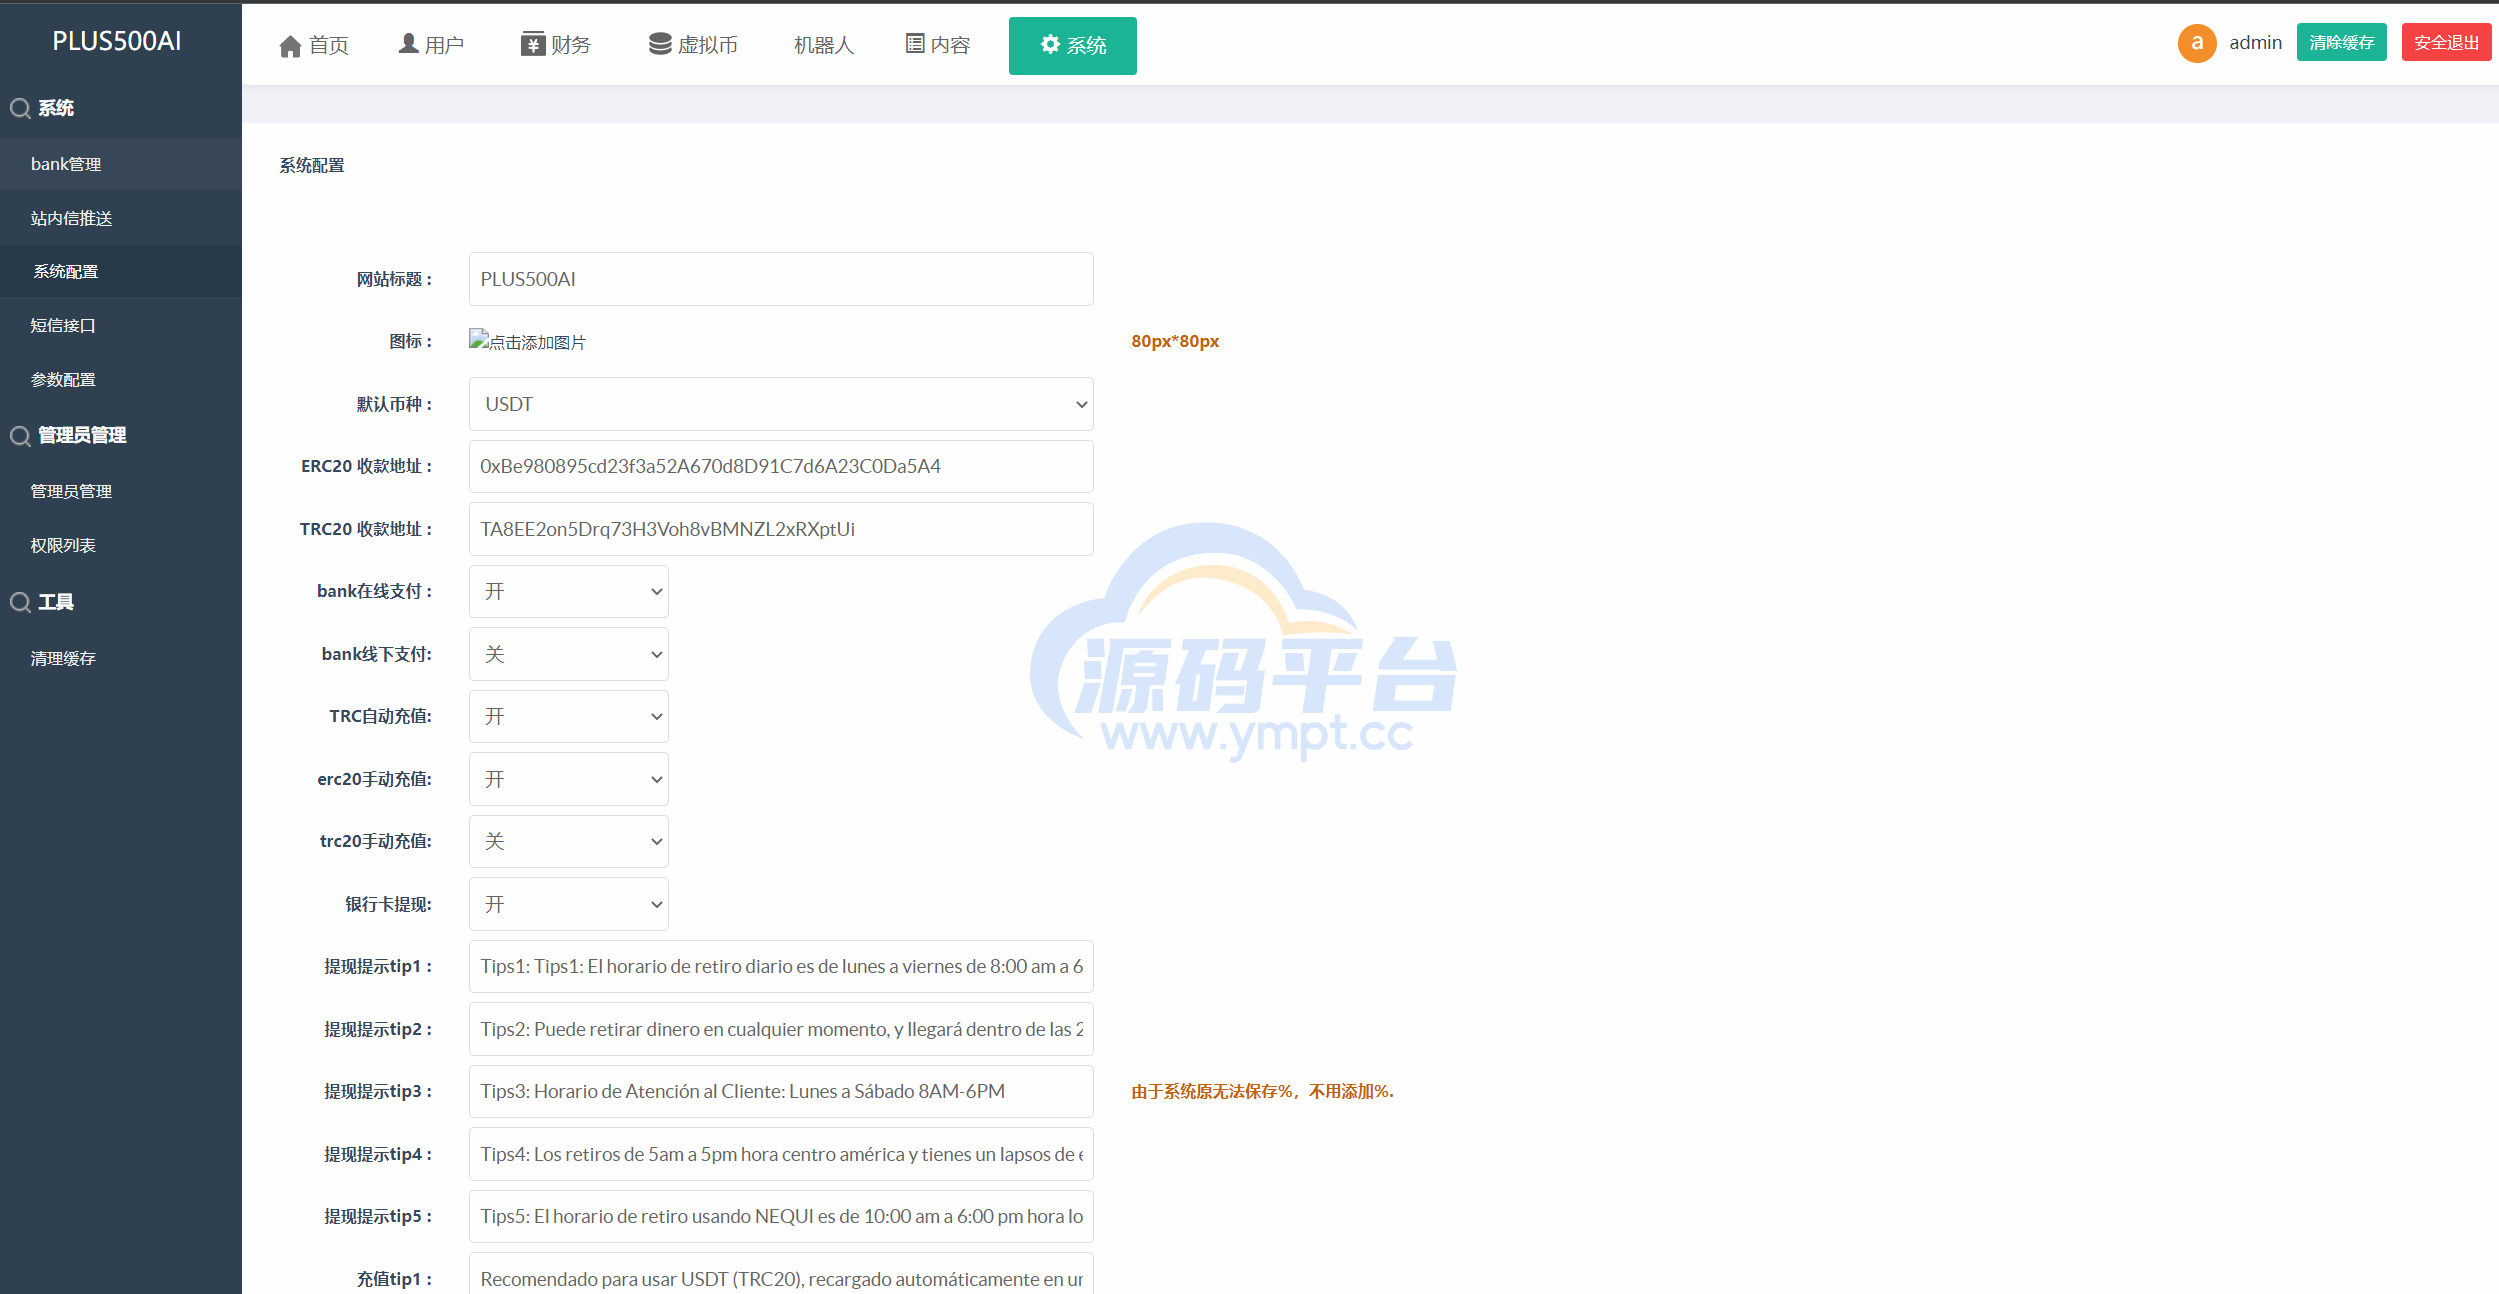The image size is (2499, 1294).
Task: Click the search icon beside 工具 header
Action: click(20, 602)
